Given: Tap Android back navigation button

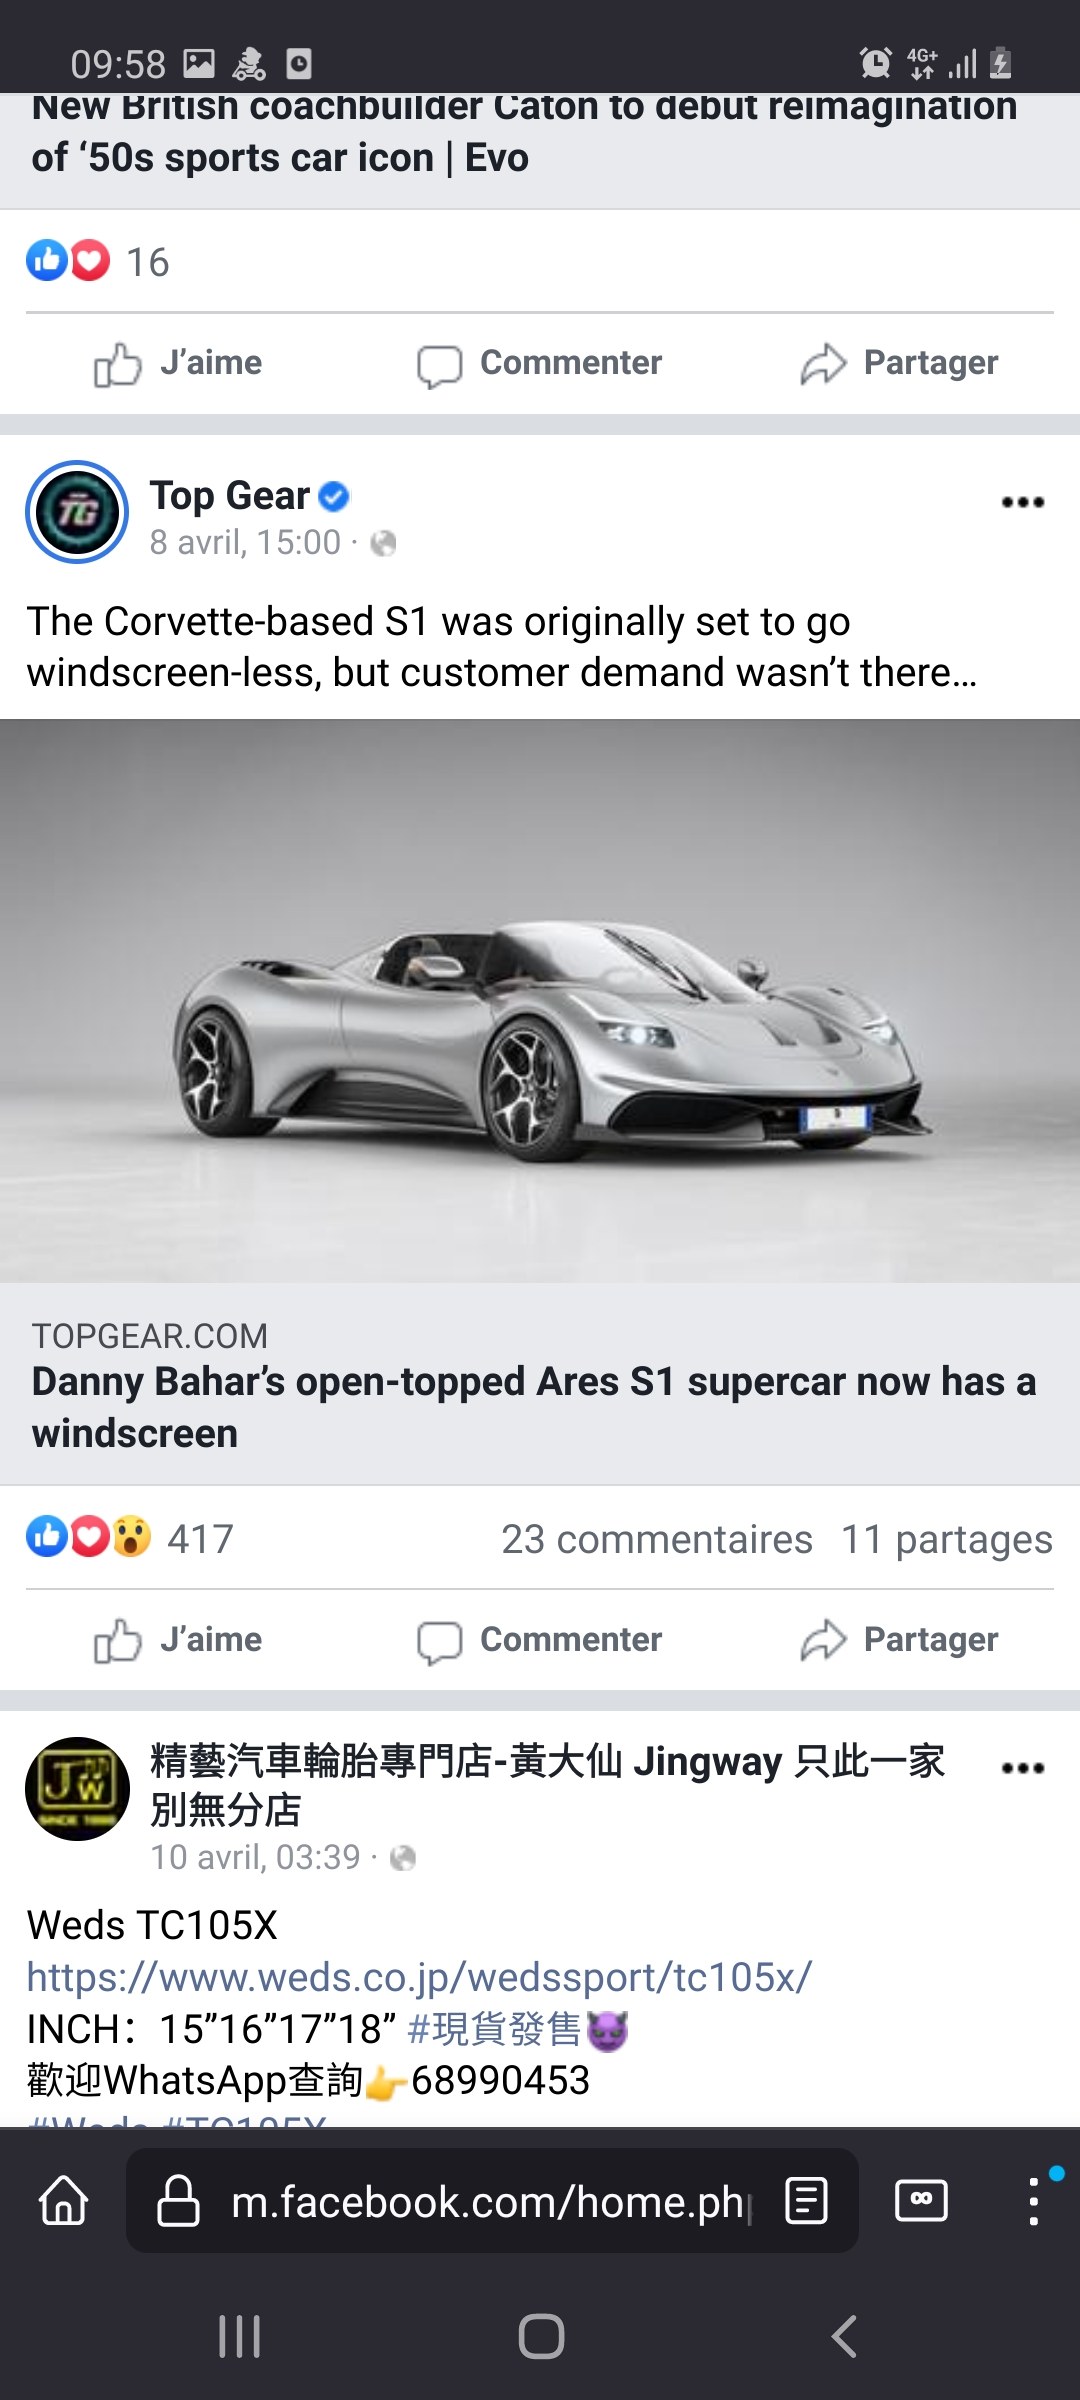Looking at the screenshot, I should tap(844, 2337).
